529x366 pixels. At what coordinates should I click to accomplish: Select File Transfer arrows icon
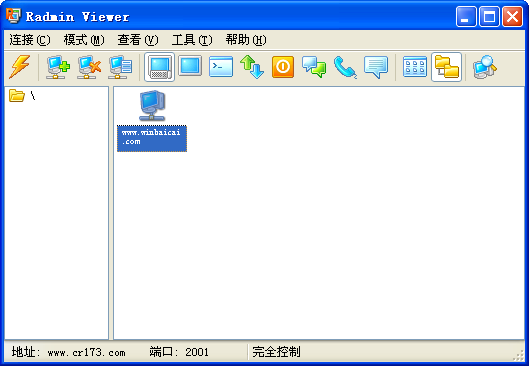click(252, 66)
